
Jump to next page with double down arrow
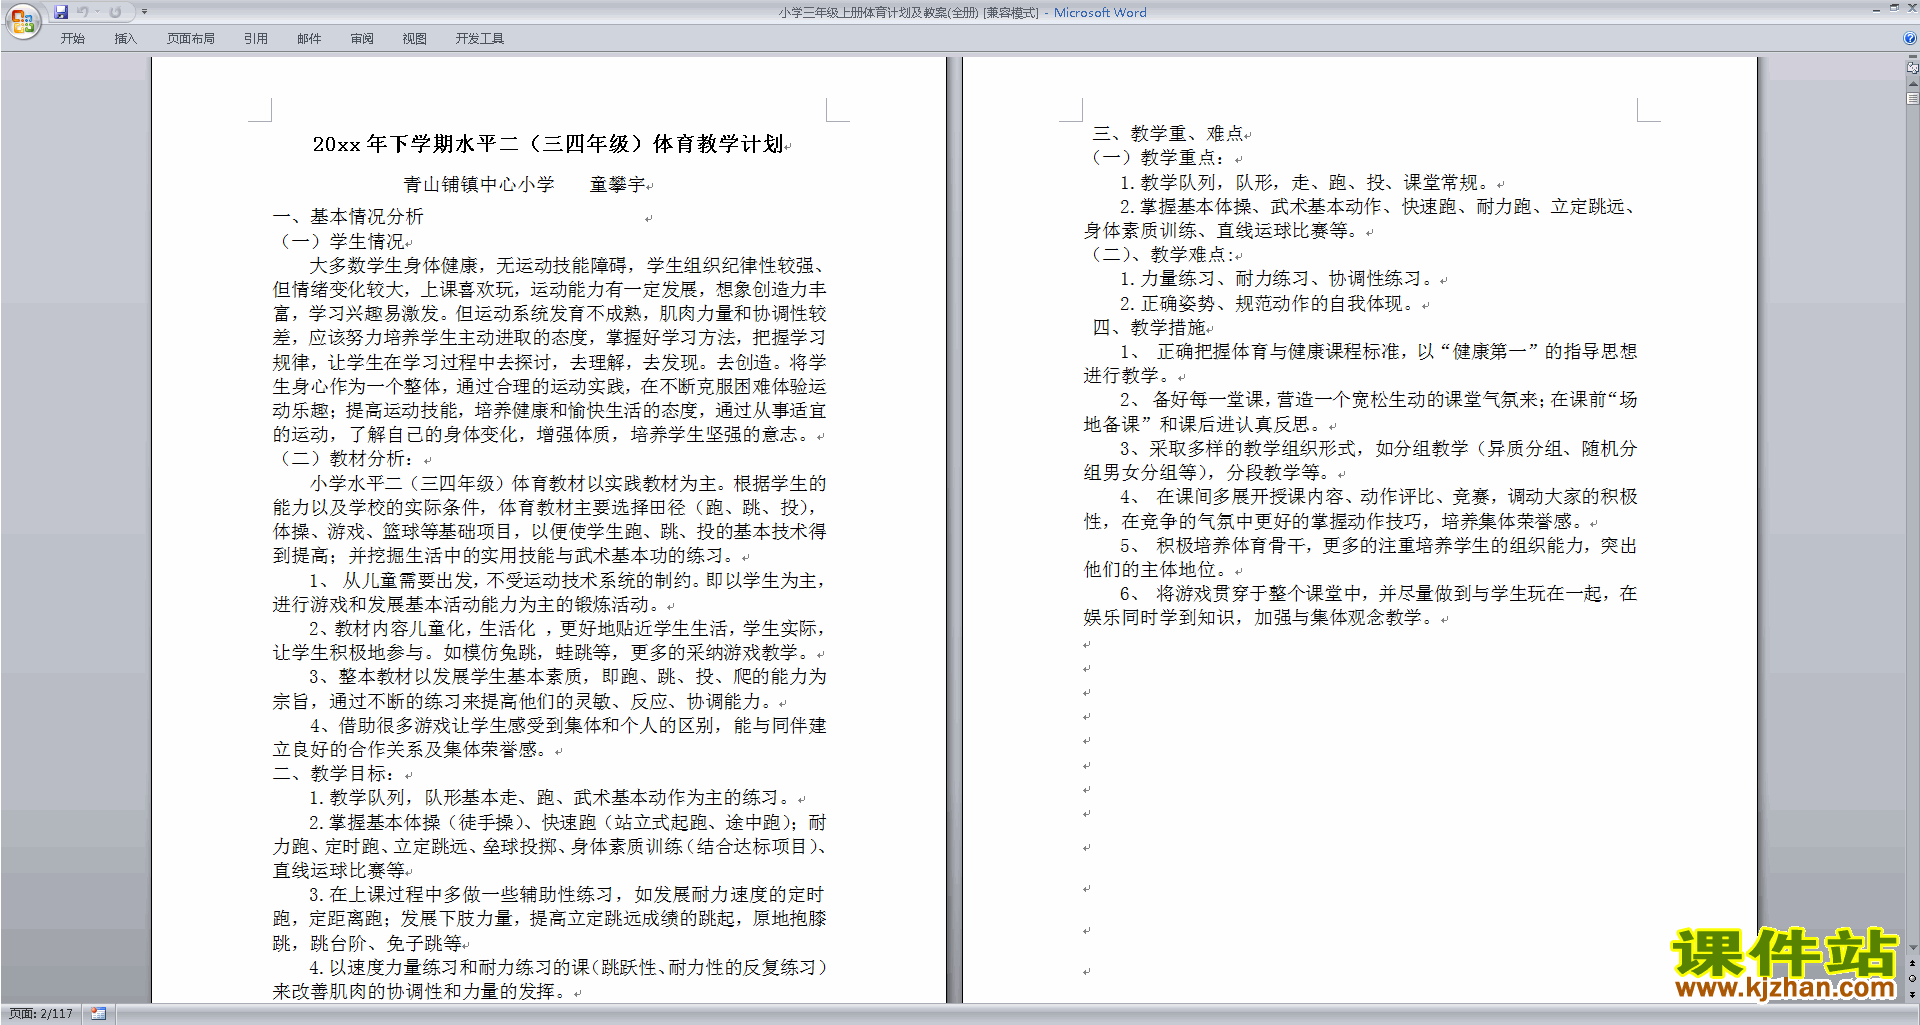[x=1912, y=994]
